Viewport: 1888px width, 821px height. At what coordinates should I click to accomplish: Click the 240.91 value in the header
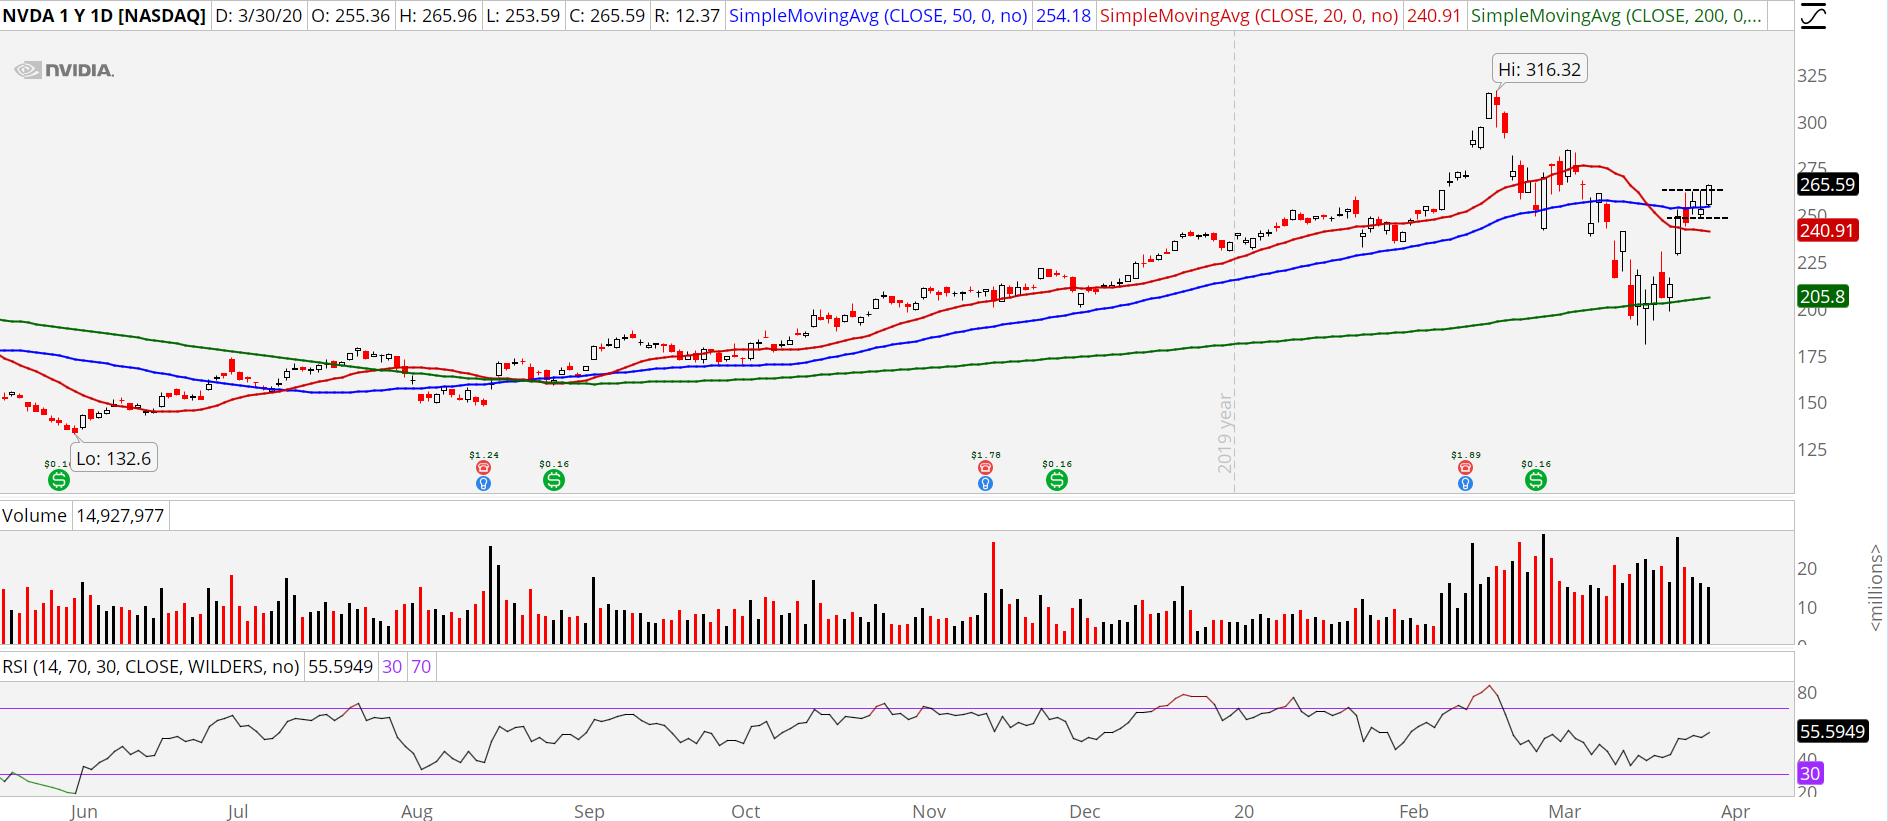[1434, 16]
